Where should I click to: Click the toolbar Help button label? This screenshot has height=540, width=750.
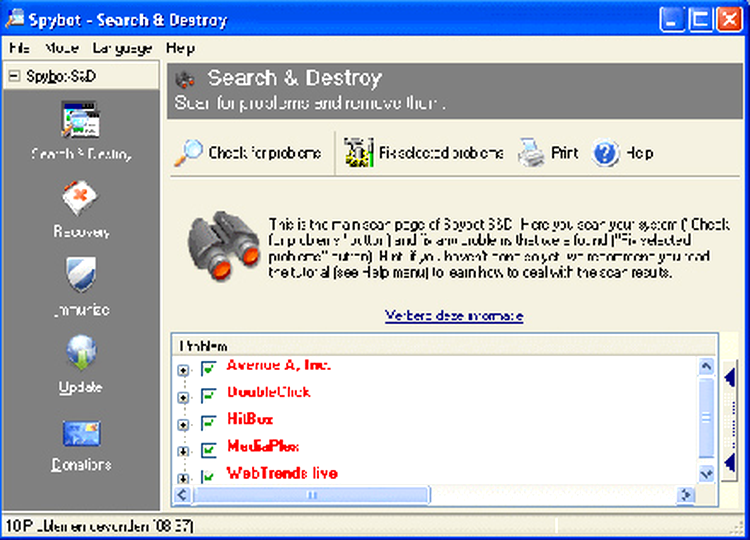point(640,153)
